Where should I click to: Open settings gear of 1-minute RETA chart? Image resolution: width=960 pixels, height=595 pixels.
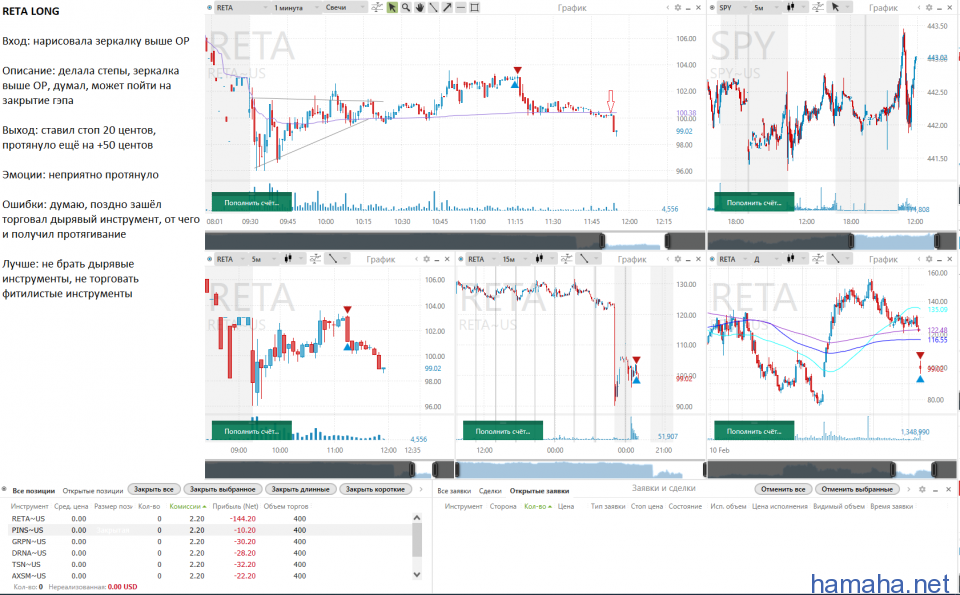678,7
